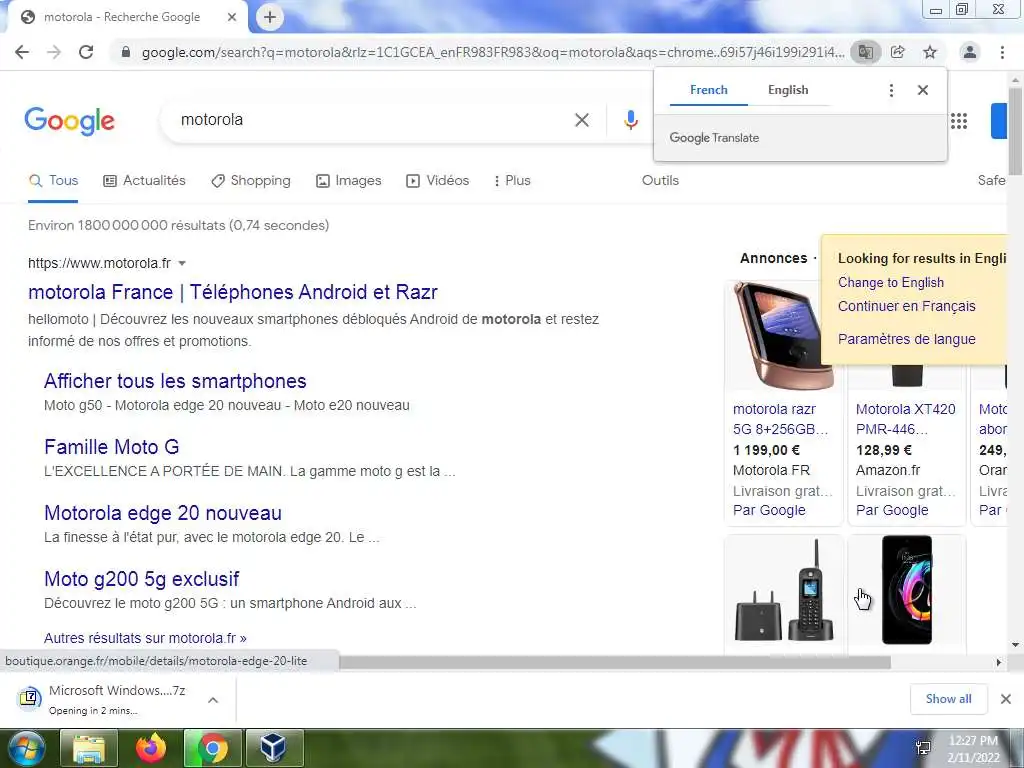Viewport: 1024px width, 768px height.
Task: Close the motorola - Recherche Google tab
Action: pos(232,17)
